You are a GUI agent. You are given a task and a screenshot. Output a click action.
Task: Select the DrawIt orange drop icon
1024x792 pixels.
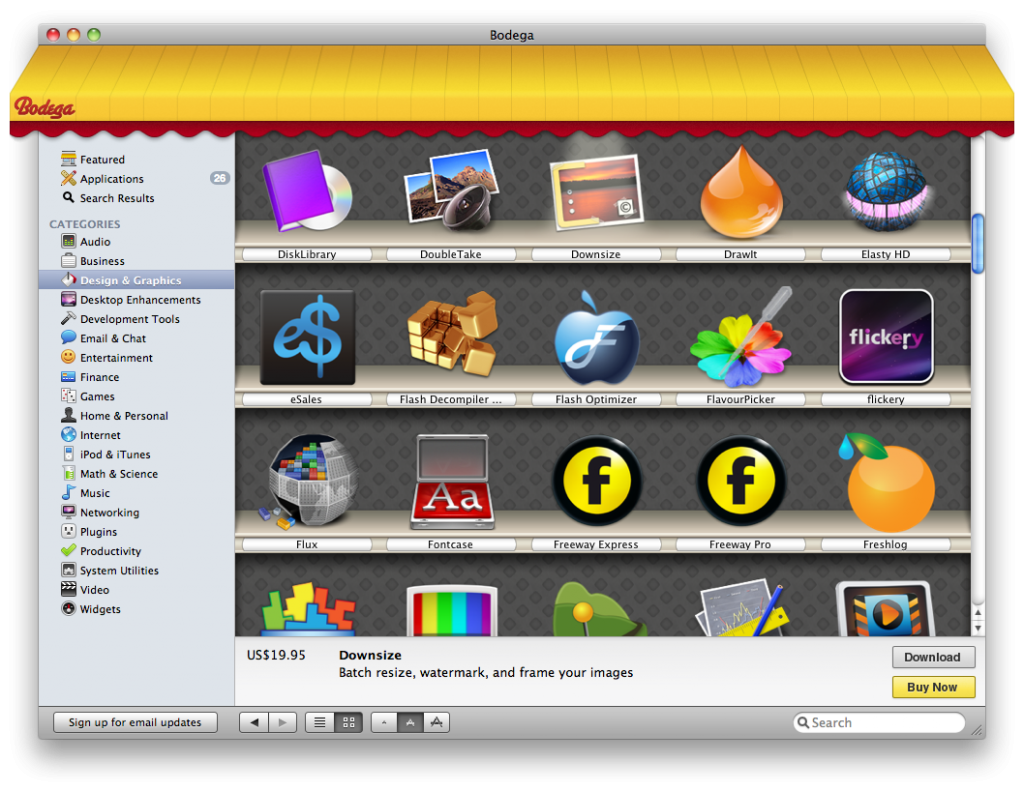tap(741, 191)
